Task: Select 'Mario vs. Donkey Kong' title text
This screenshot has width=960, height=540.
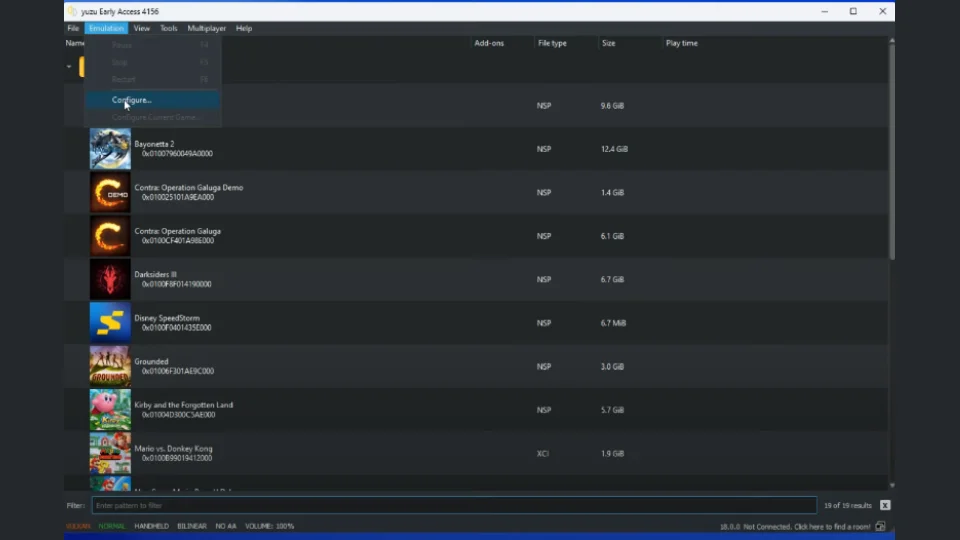Action: (x=173, y=448)
